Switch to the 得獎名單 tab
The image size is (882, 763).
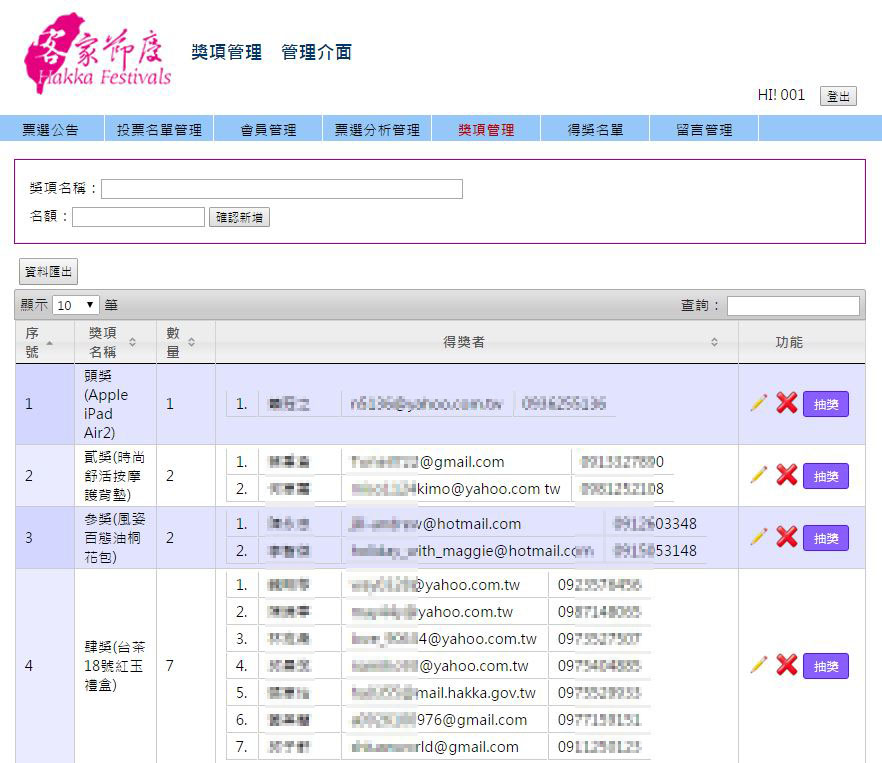[x=595, y=129]
